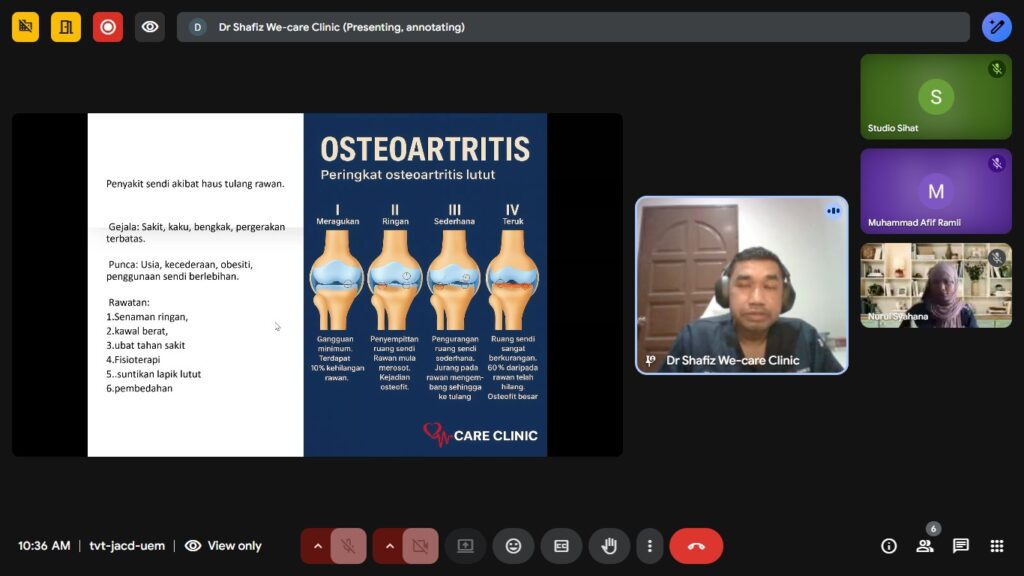Toggle the microphone mute button
Screen dimensions: 1024x576
tap(348, 546)
